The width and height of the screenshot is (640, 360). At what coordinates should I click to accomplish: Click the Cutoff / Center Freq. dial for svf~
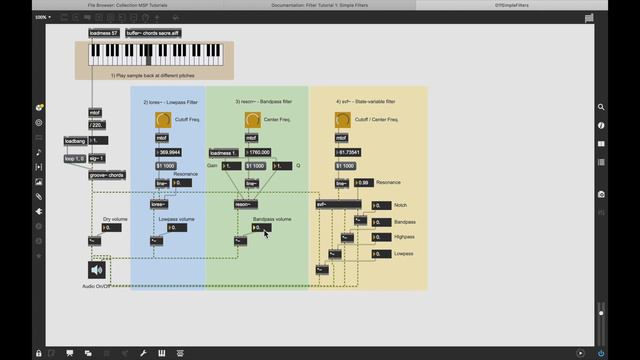tap(342, 120)
